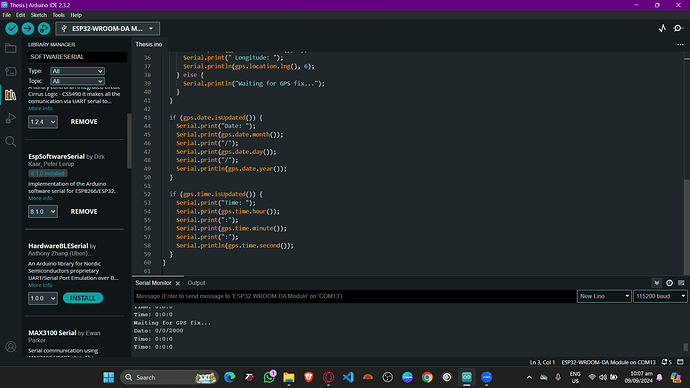Open More info for Cirrus Logic library
The height and width of the screenshot is (388, 690).
point(40,108)
